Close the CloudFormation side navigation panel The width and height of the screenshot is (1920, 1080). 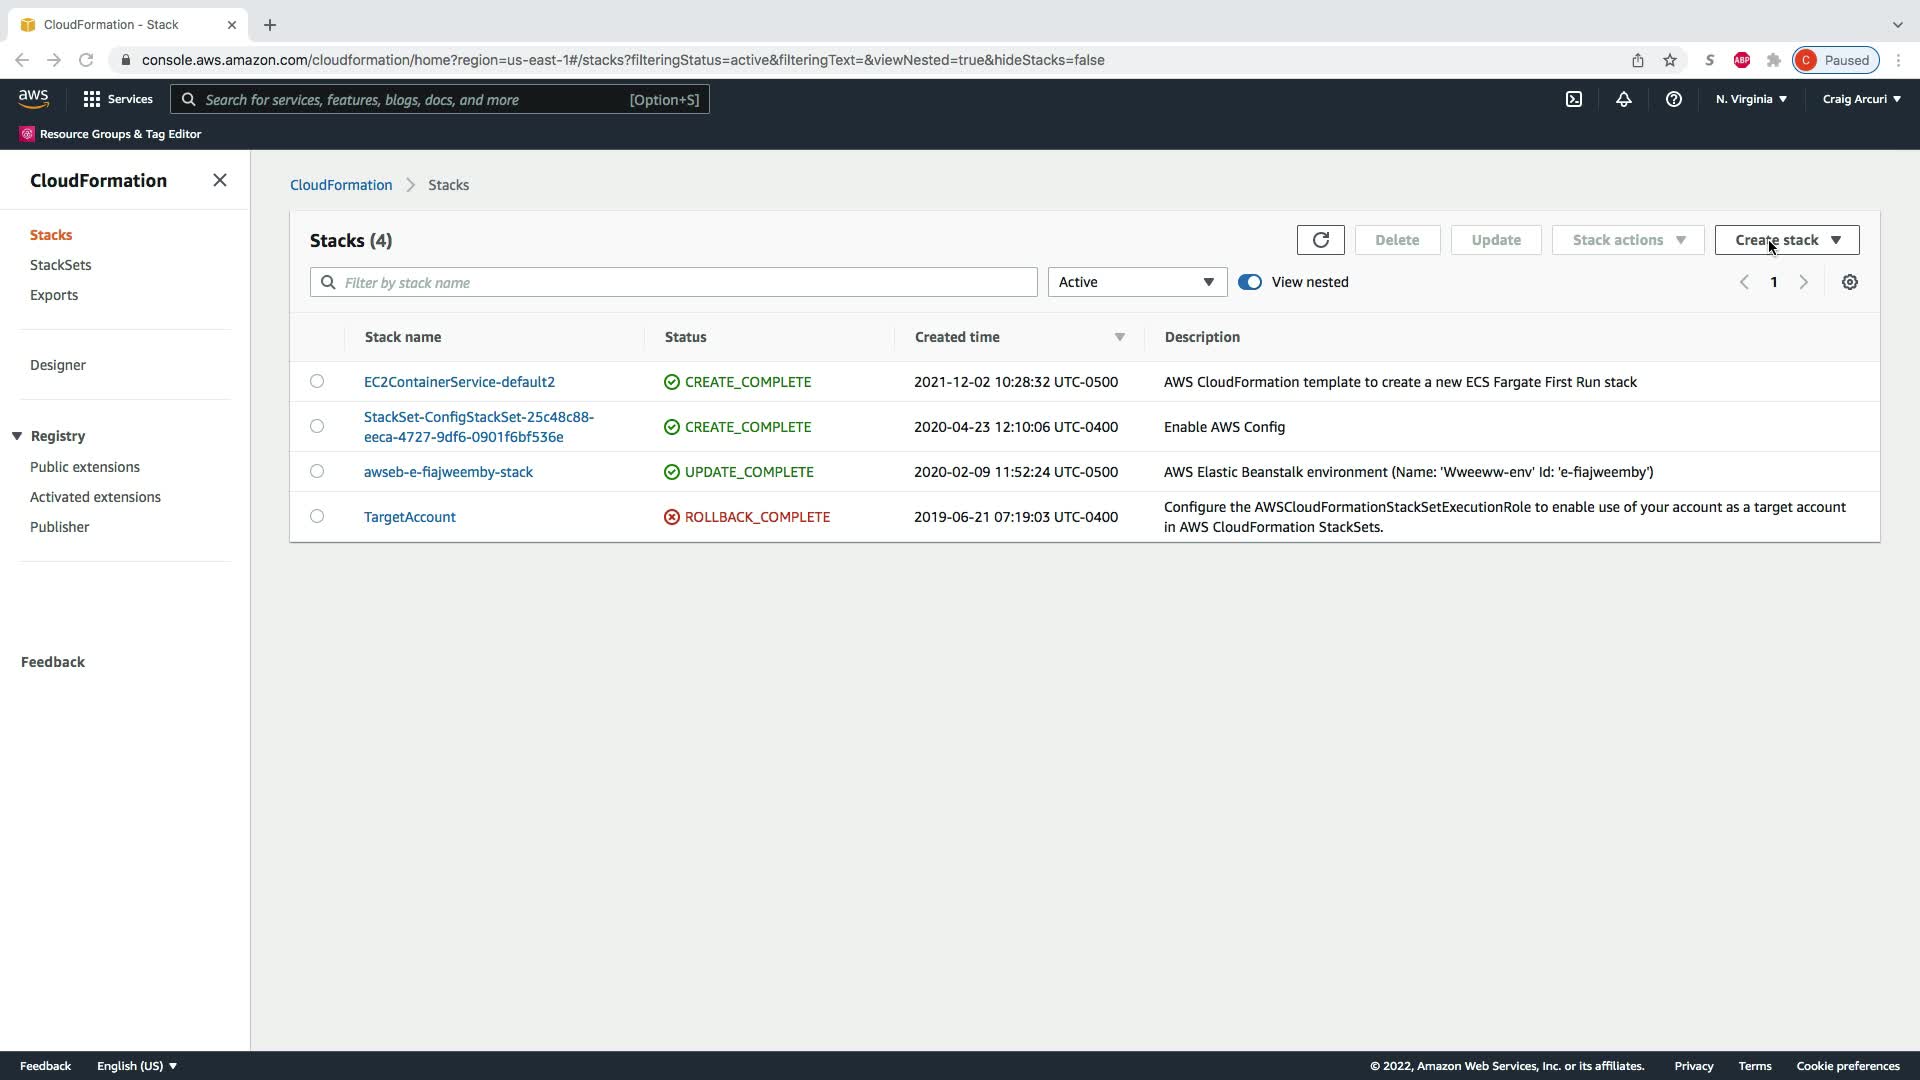[220, 180]
